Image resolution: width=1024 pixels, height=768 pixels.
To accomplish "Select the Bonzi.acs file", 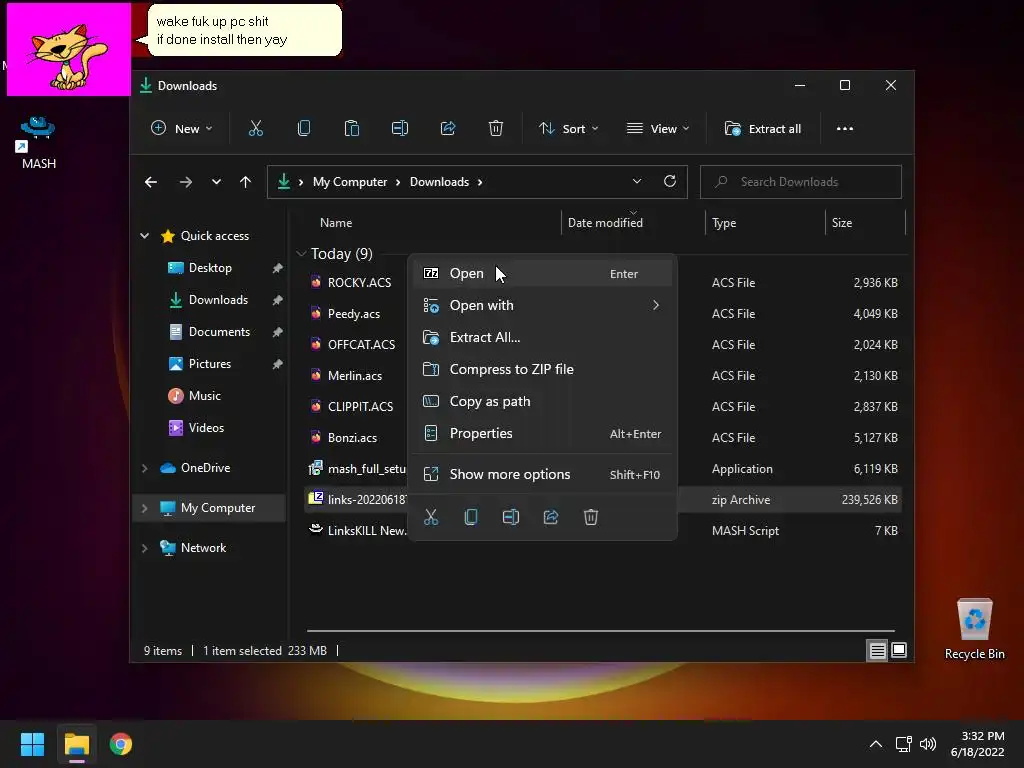I will [x=352, y=438].
